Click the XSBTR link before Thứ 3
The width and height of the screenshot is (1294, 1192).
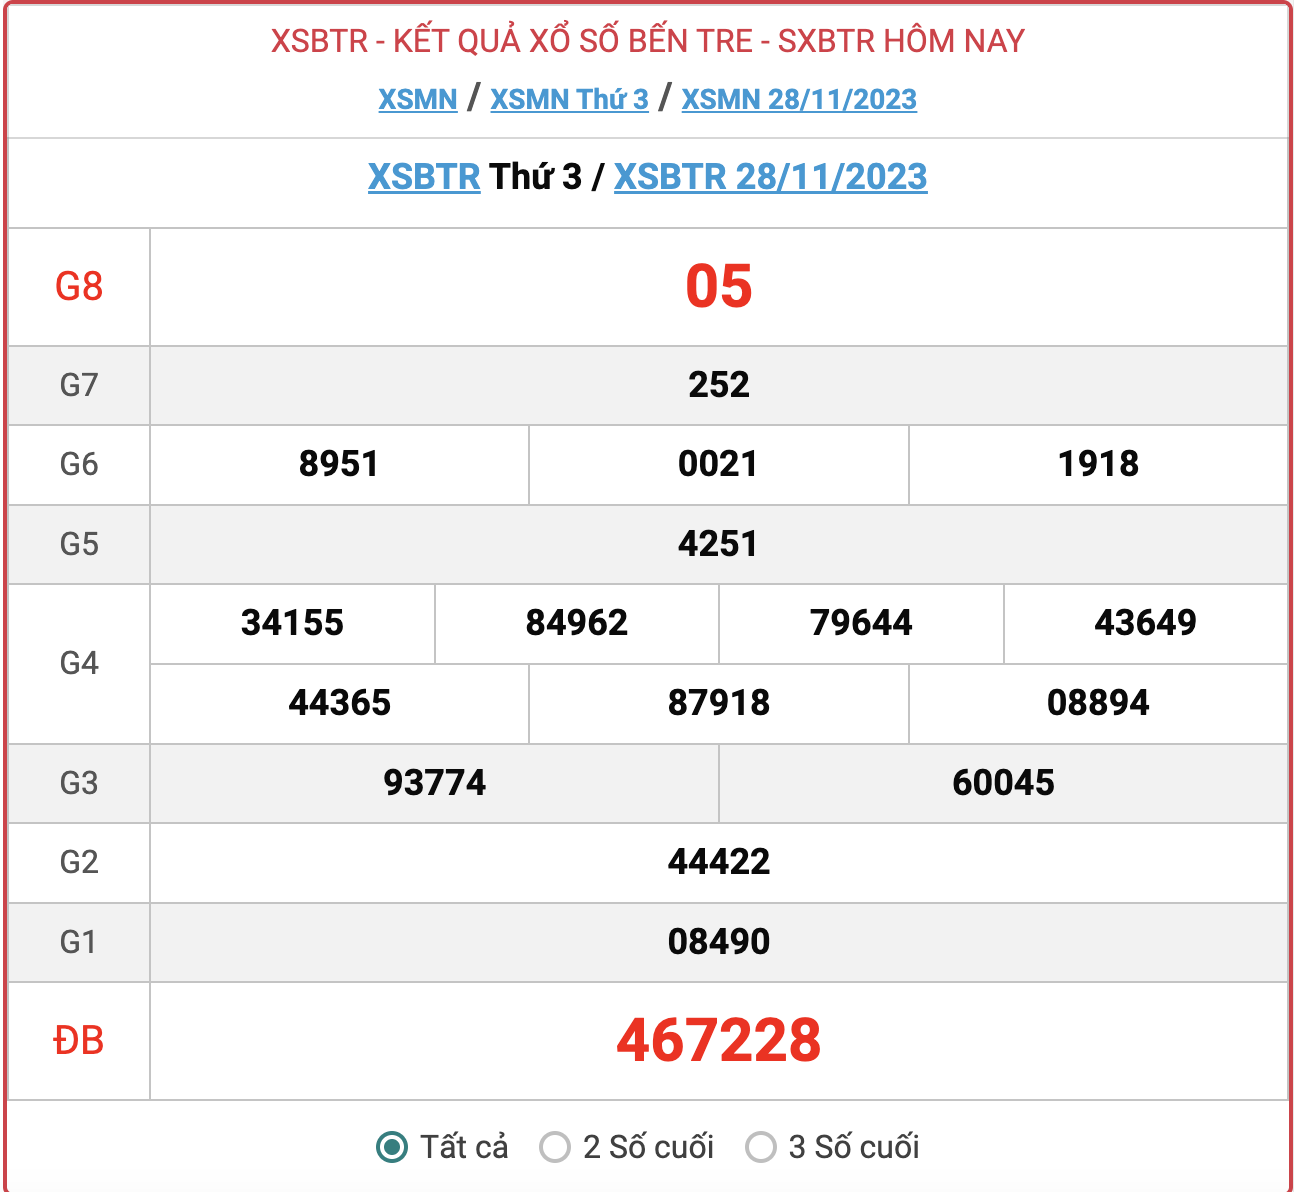pos(424,177)
